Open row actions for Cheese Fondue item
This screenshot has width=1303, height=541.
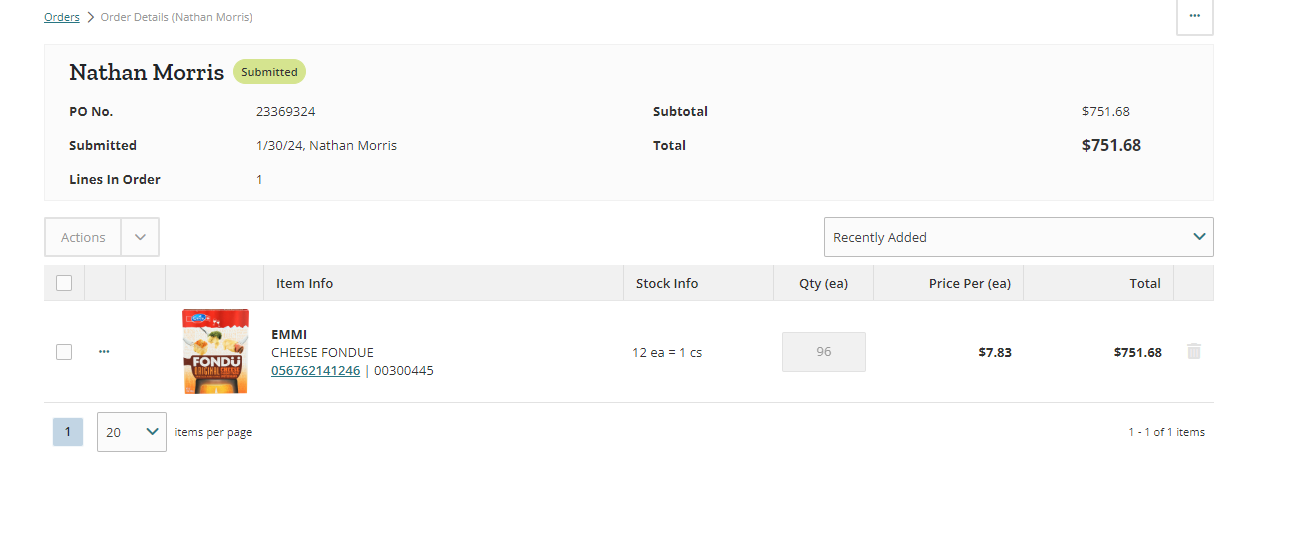pos(104,352)
